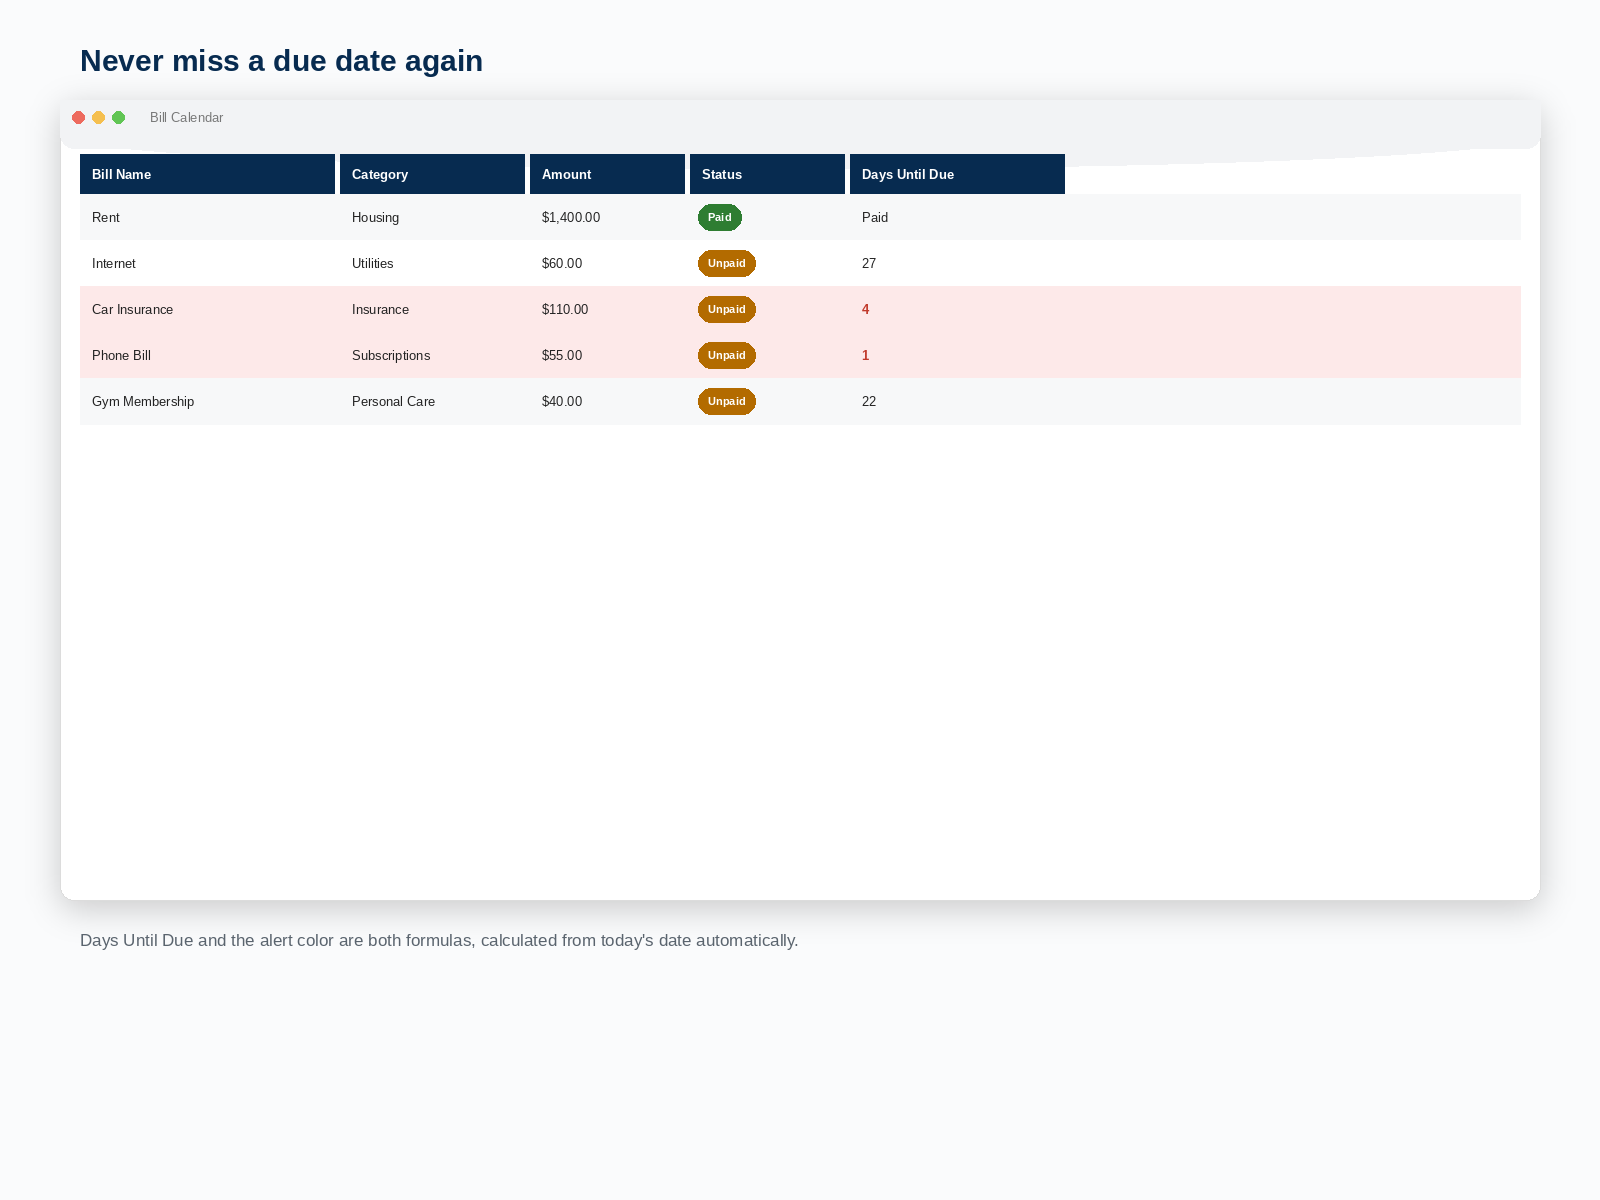Click the yellow minimize window dot
The height and width of the screenshot is (1200, 1600).
pyautogui.click(x=99, y=118)
